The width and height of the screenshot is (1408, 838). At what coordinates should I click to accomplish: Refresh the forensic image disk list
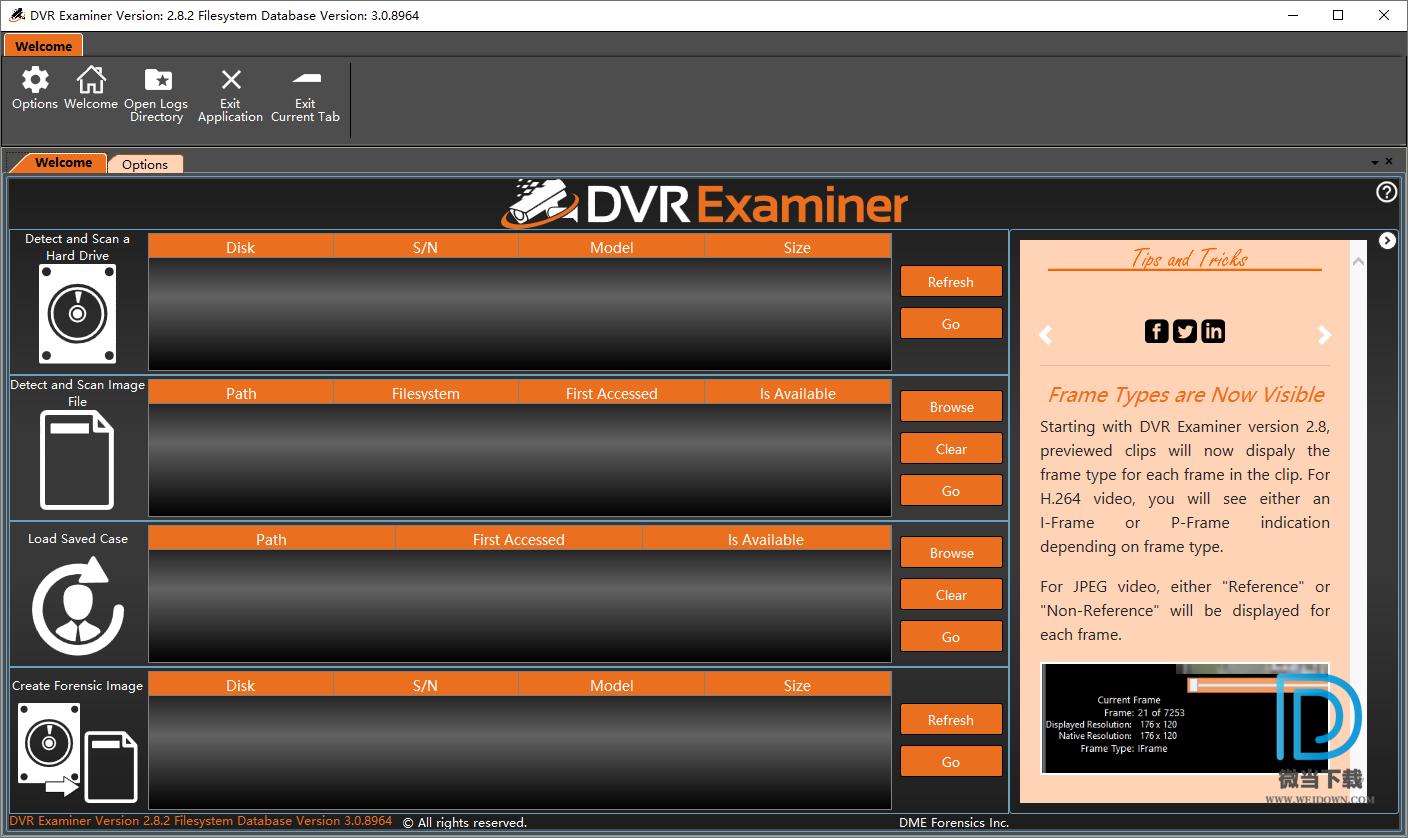pos(951,720)
